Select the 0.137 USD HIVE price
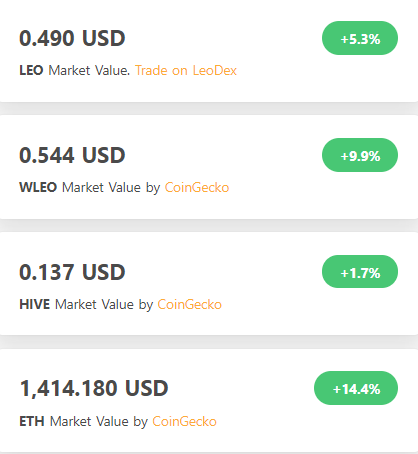 coord(72,272)
